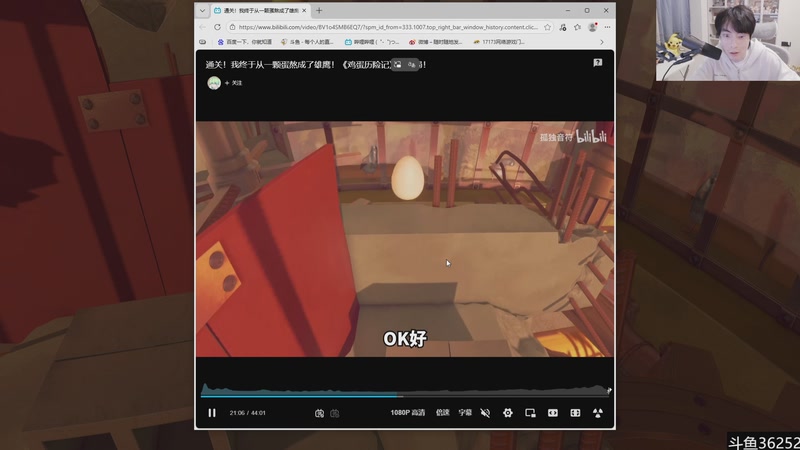Open the video player settings gear
The width and height of the screenshot is (800, 450).
point(508,413)
